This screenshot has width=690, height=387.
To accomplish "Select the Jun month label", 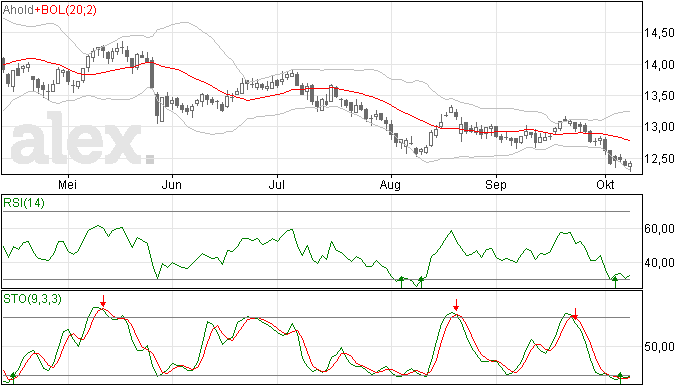I will tap(172, 185).
